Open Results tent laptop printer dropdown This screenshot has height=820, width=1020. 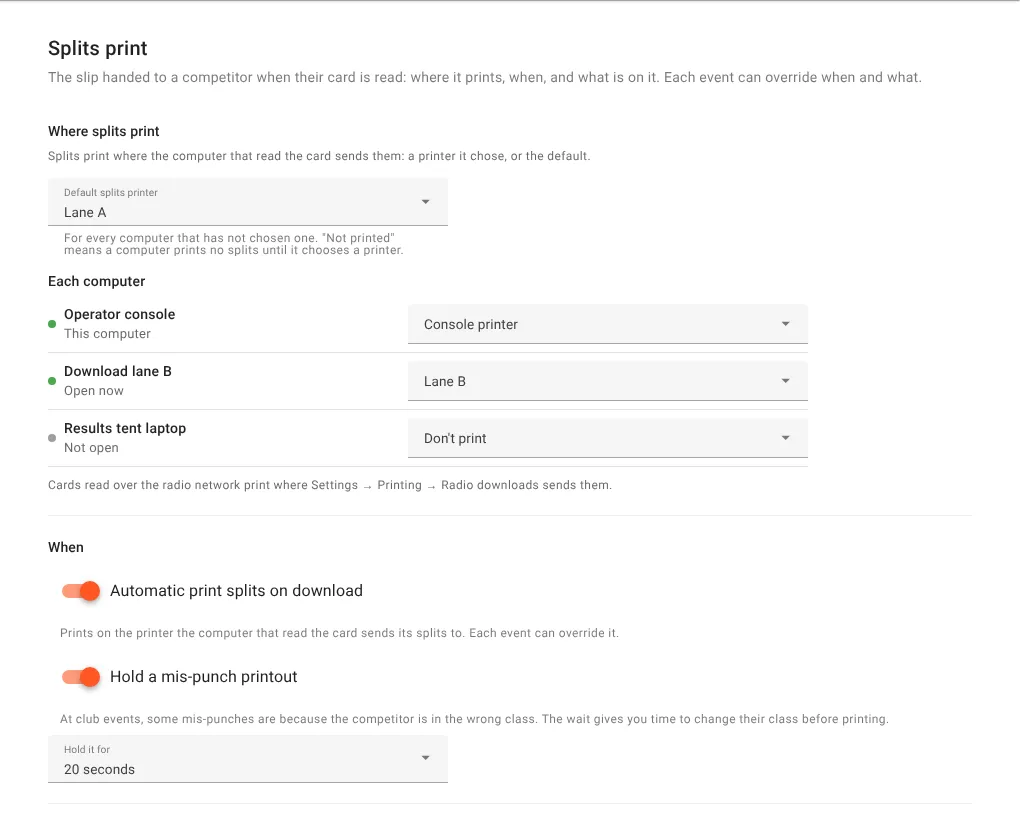coord(608,438)
